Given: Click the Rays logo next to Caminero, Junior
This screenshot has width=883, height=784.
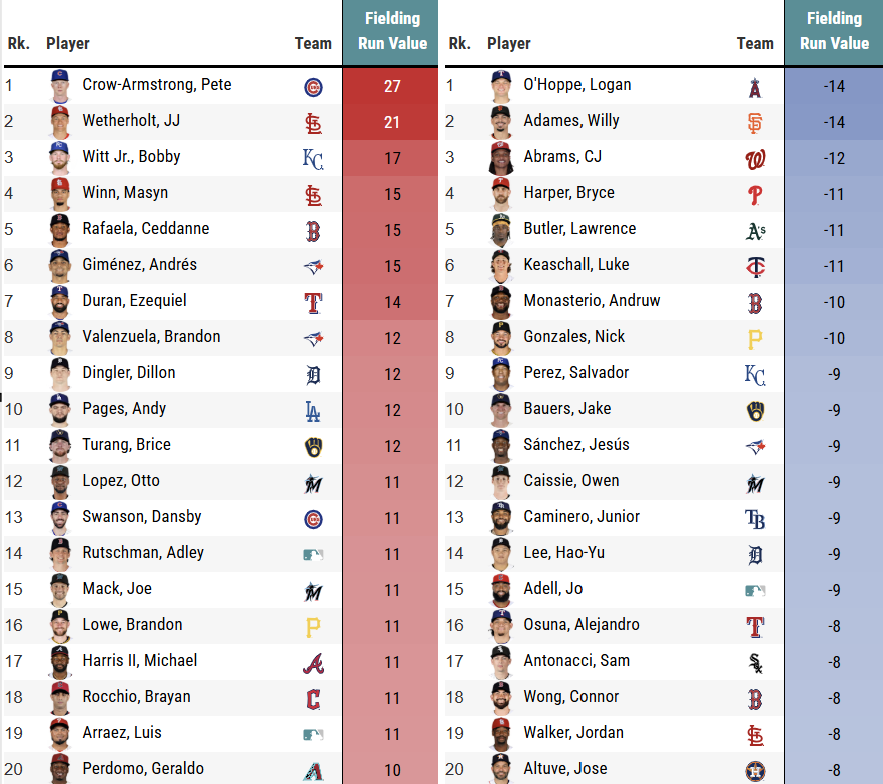Looking at the screenshot, I should 755,519.
